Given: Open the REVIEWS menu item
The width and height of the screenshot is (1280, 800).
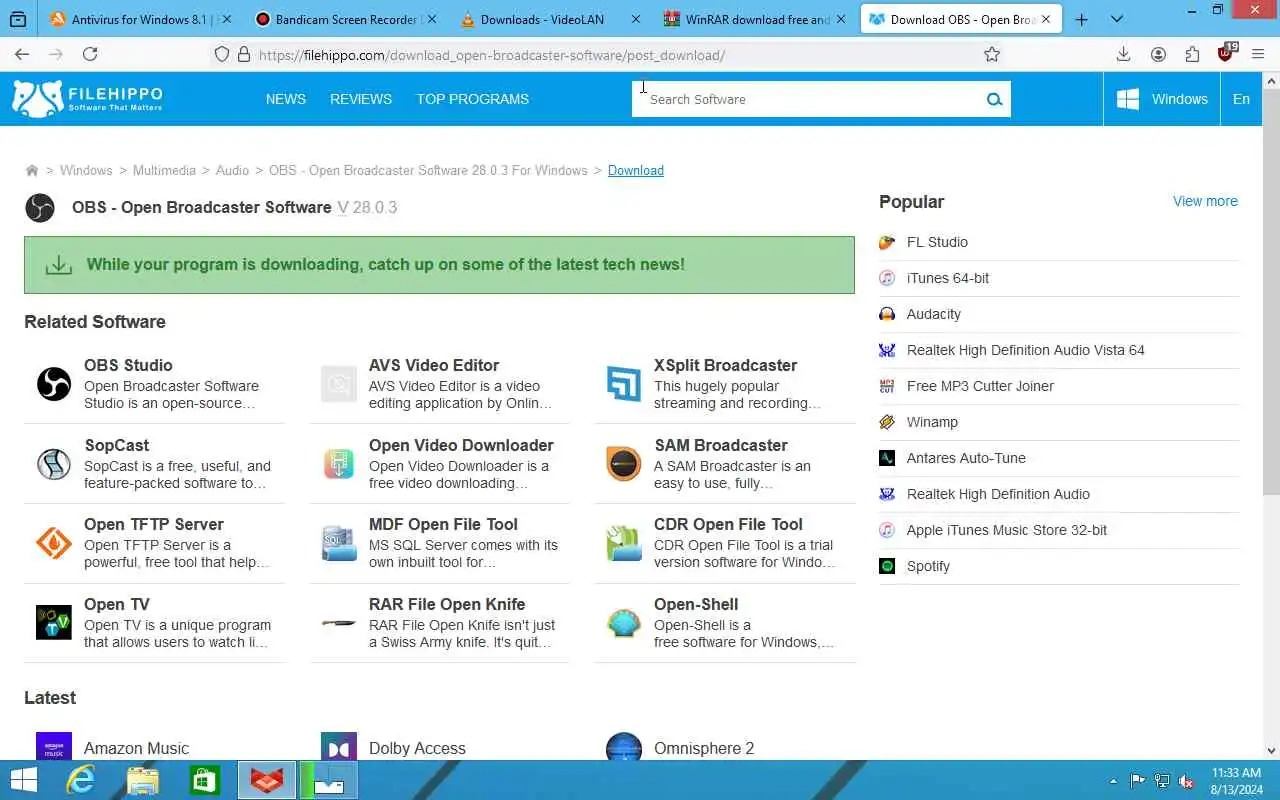Looking at the screenshot, I should coord(361,99).
